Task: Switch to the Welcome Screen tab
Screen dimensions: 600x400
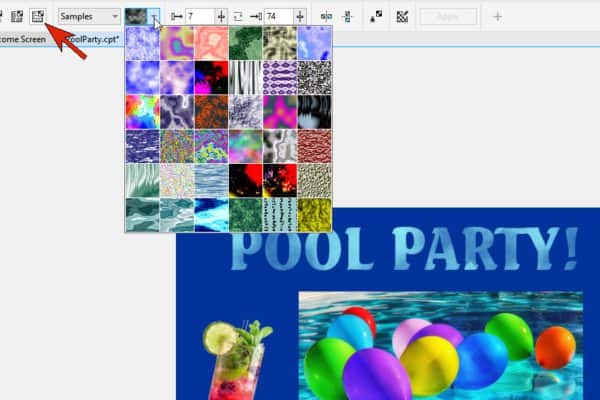Action: (22, 38)
